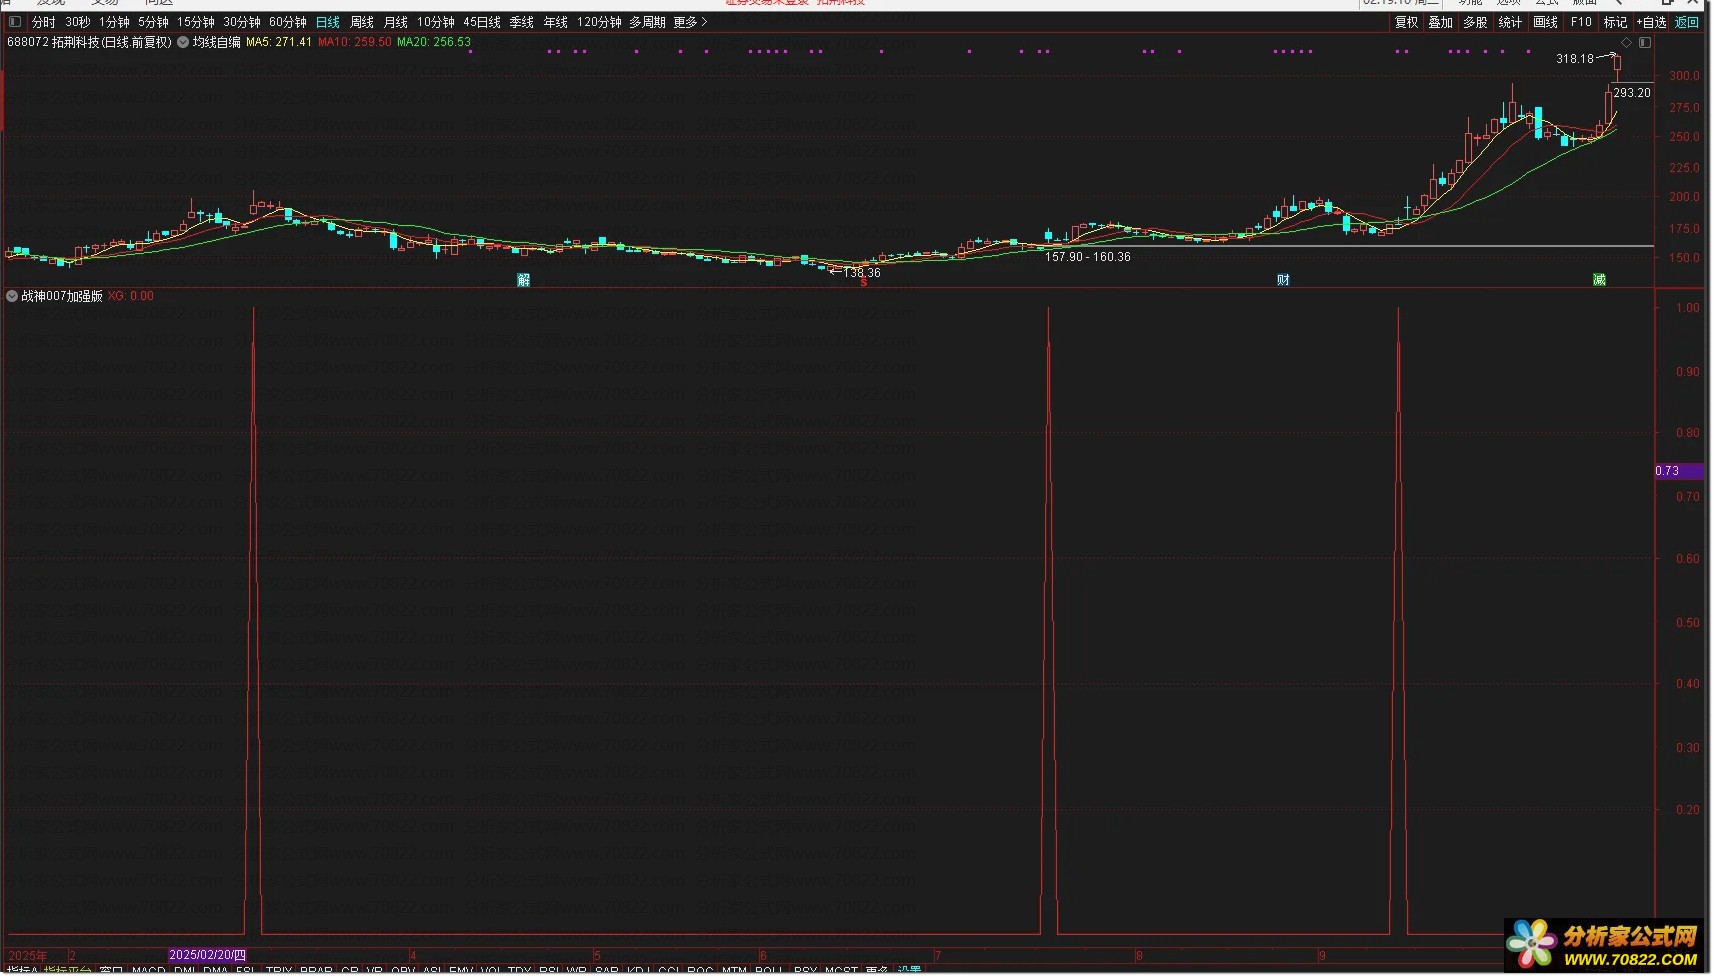Click the 解 marker icon under the chart
Viewport: 1714px width, 976px height.
(x=523, y=280)
